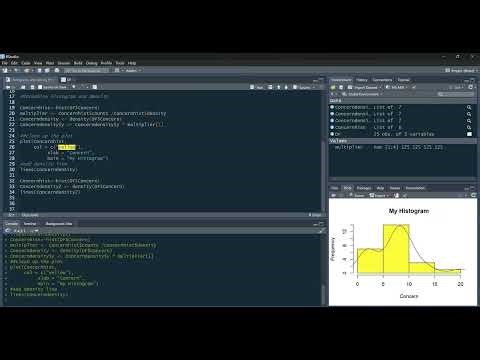480x360 pixels.
Task: Switch to the Environment tab
Action: pyautogui.click(x=341, y=80)
